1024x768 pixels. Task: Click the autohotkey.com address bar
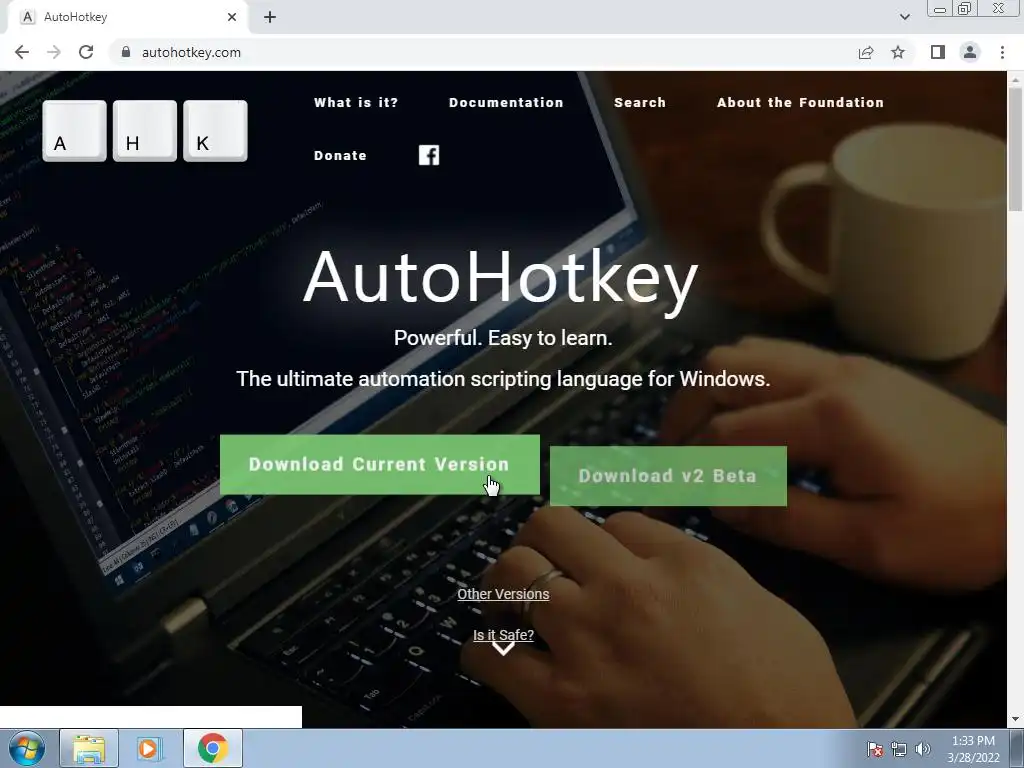483,52
